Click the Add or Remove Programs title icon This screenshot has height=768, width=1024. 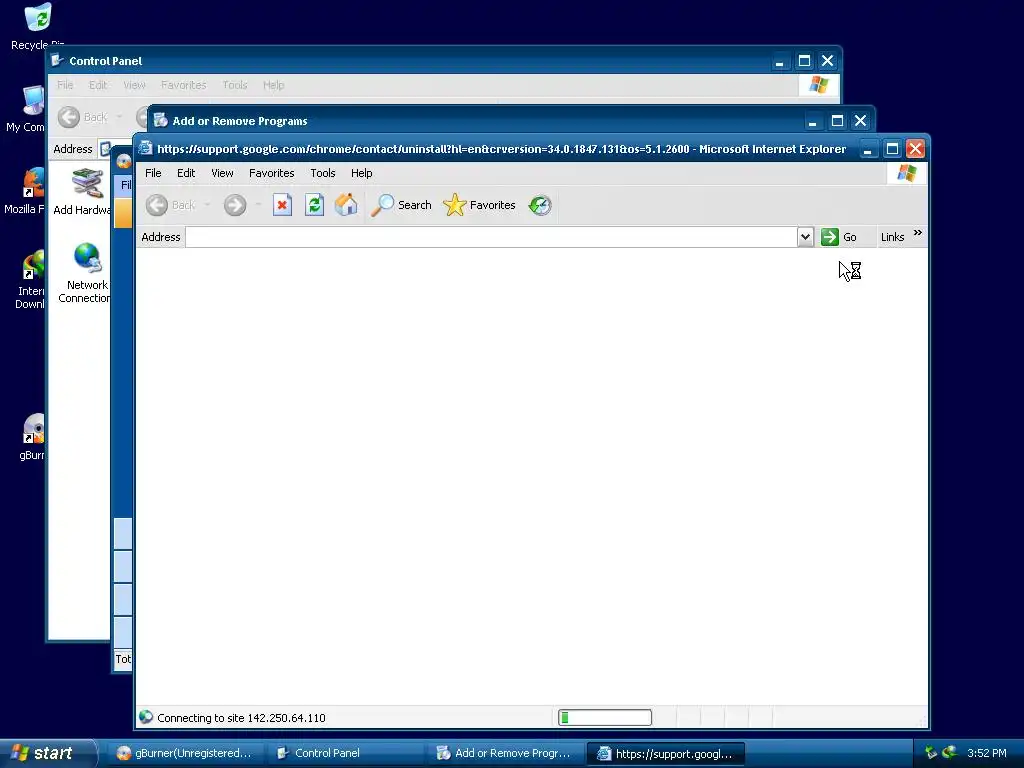tap(161, 120)
